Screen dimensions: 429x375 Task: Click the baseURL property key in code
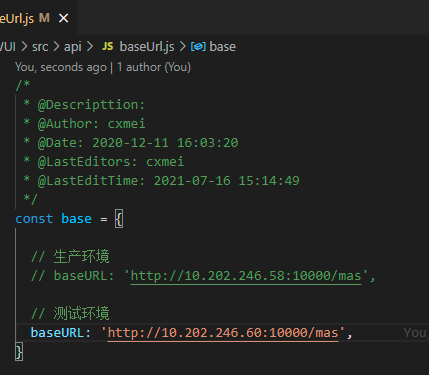click(x=57, y=333)
